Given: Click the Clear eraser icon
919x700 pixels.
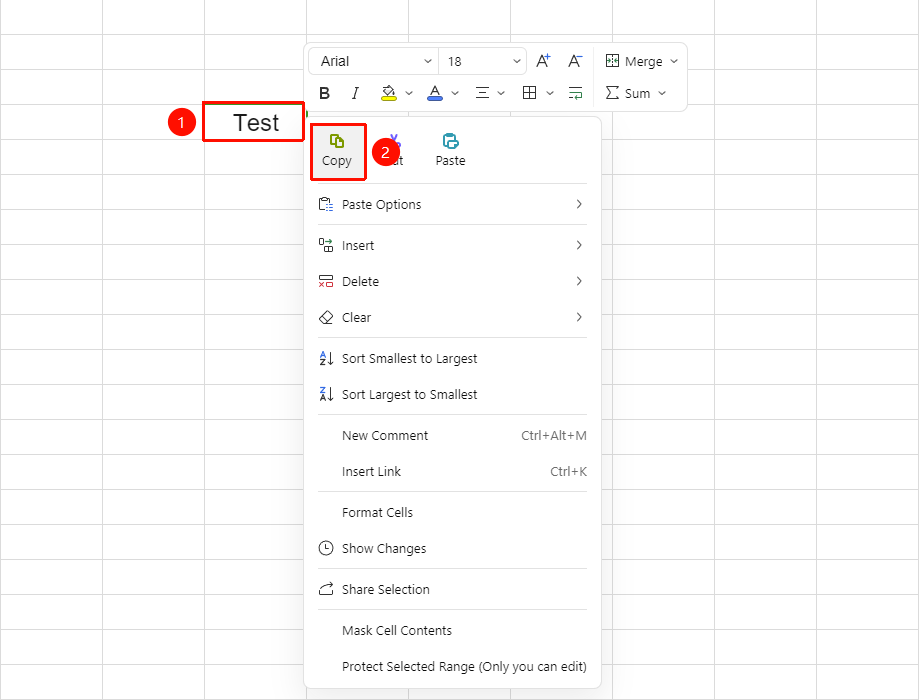Looking at the screenshot, I should (x=326, y=317).
